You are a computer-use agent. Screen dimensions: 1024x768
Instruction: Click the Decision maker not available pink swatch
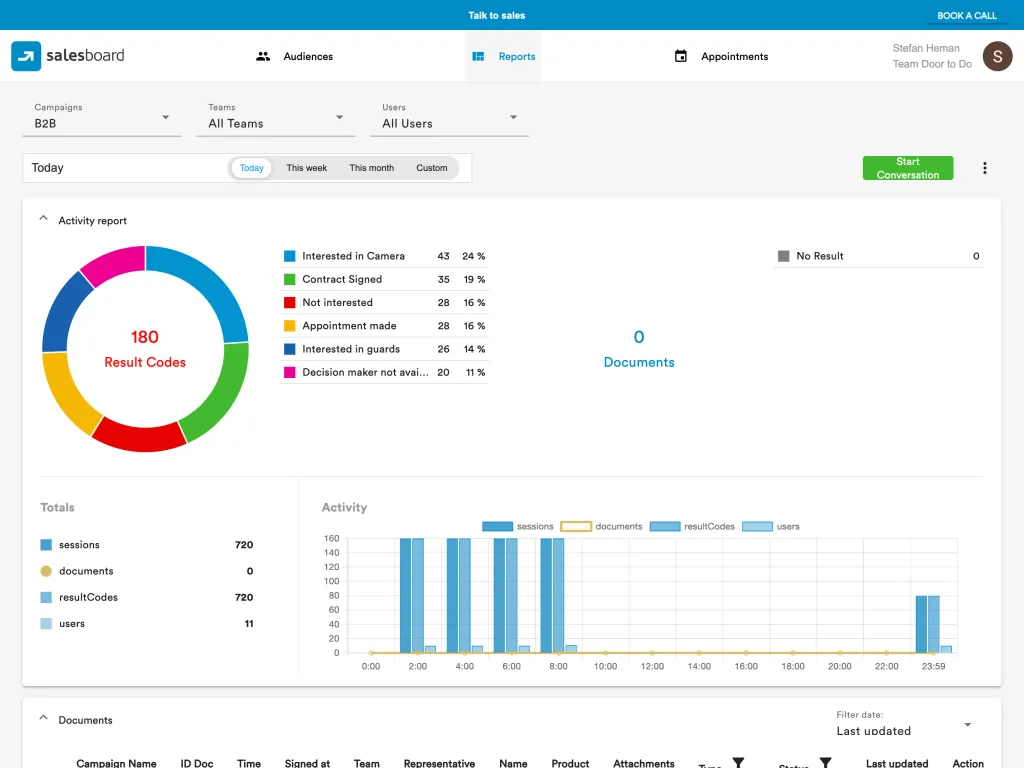[289, 372]
